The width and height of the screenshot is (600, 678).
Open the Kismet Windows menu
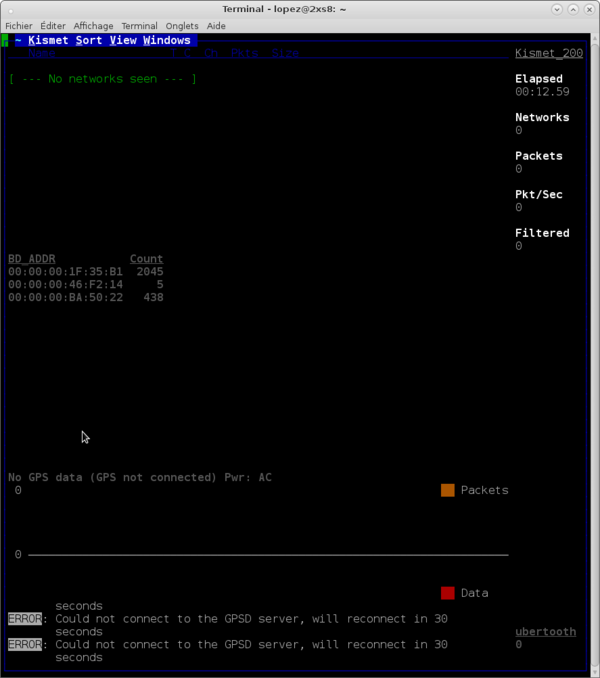(166, 41)
